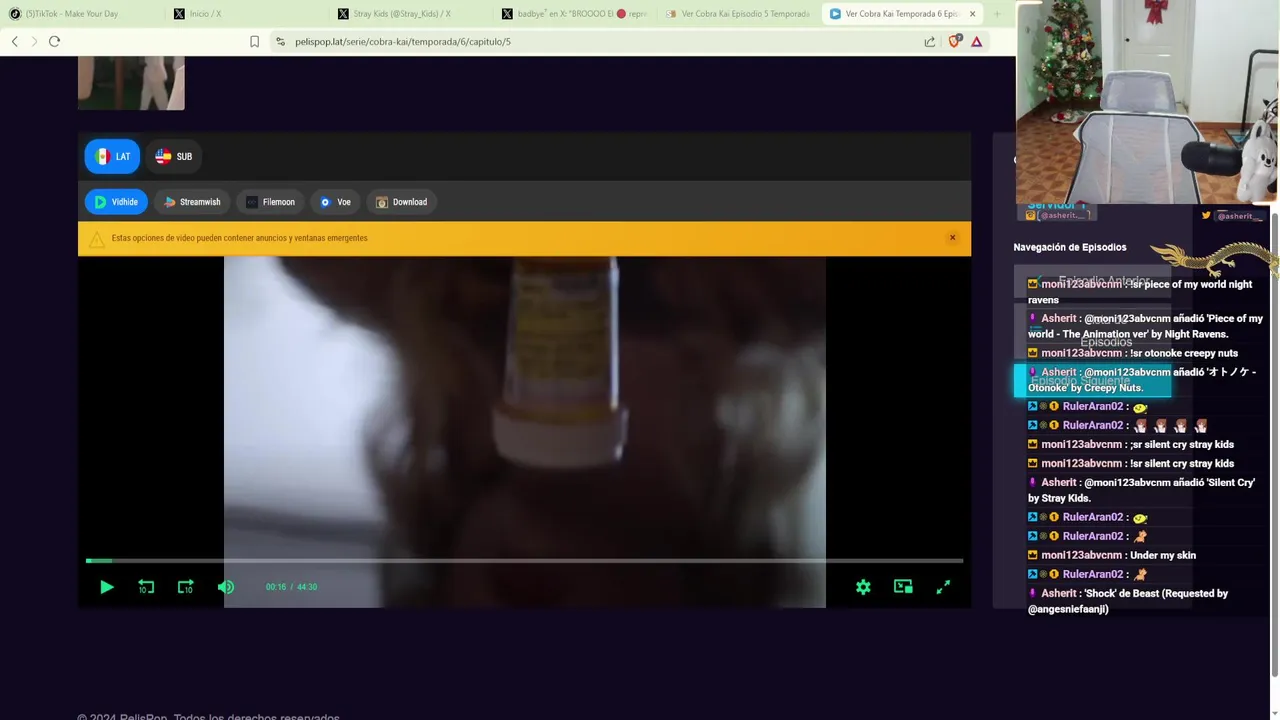Click the 00:16 / 44:30 time display
Screen dimensions: 1280x720
[x=291, y=587]
